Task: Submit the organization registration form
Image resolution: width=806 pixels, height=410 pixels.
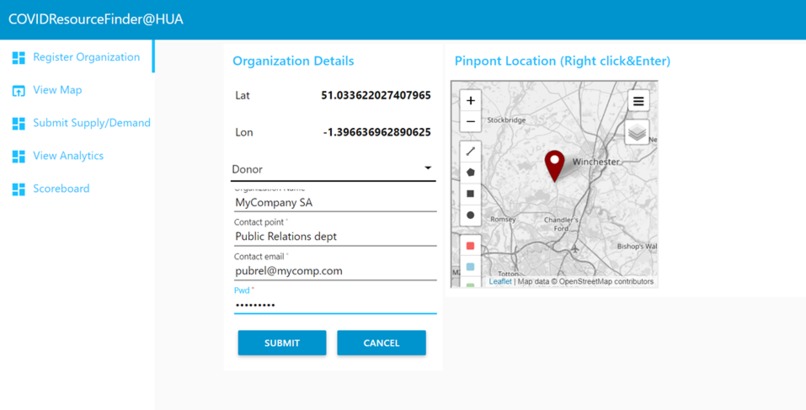Action: [282, 343]
